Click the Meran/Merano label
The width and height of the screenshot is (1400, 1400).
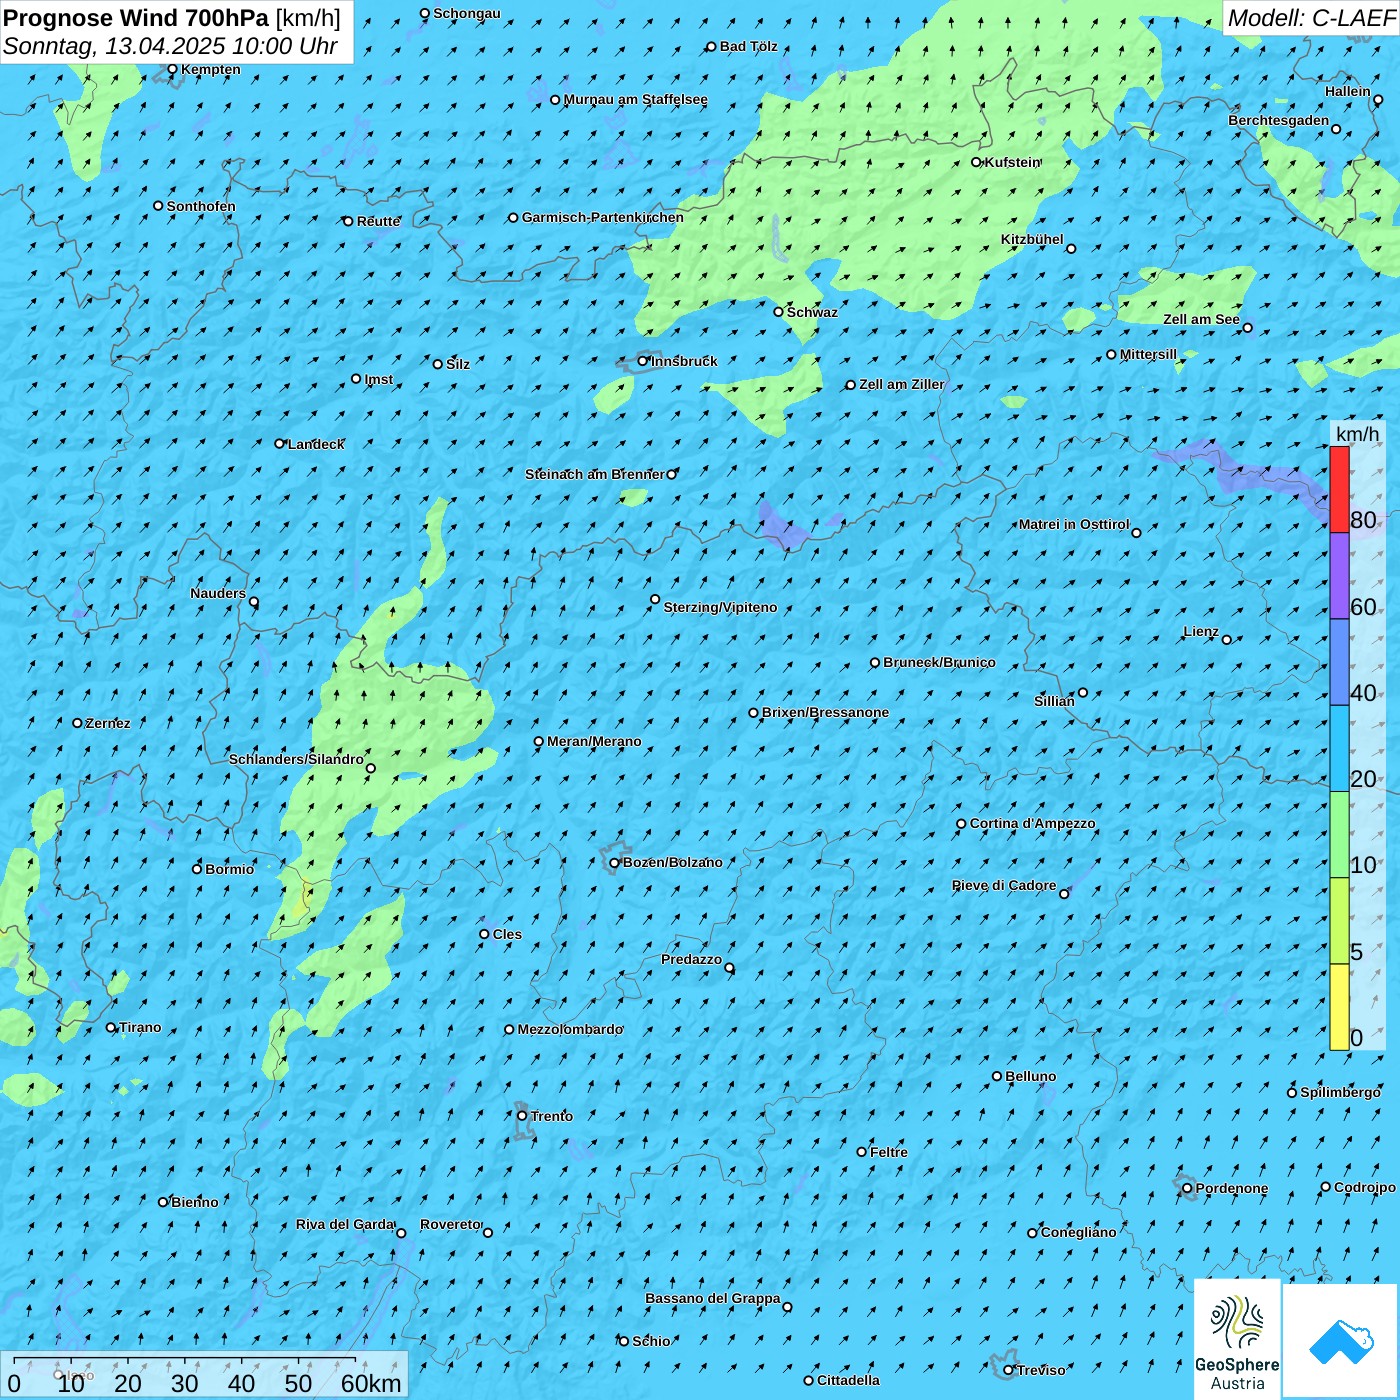click(594, 741)
